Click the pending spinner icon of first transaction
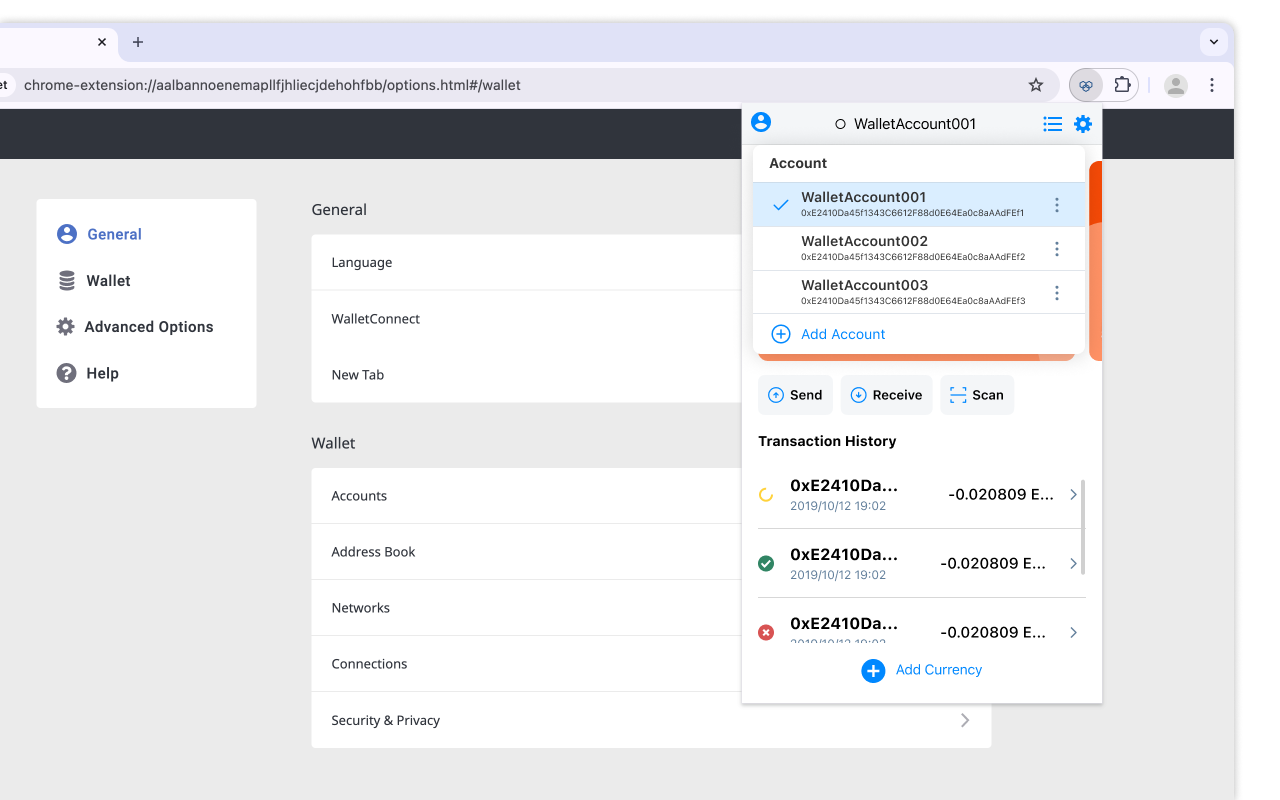The height and width of the screenshot is (800, 1280). (766, 494)
